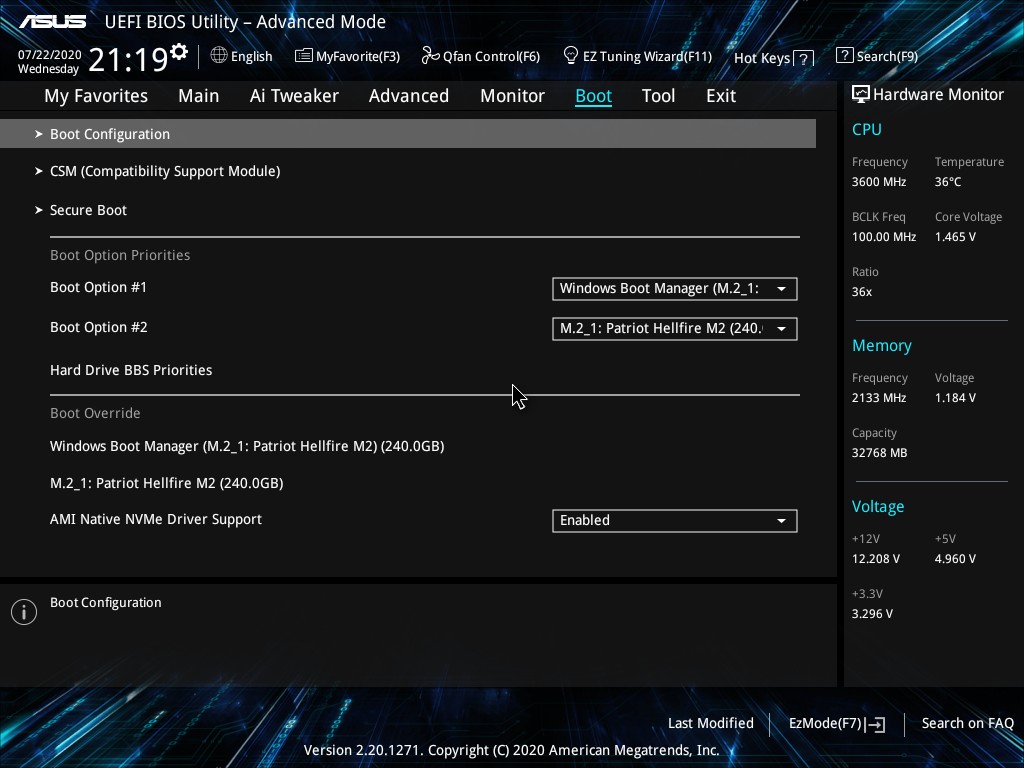Switch to EzMode(F7)
Screen dimensions: 1024x768
coord(836,723)
